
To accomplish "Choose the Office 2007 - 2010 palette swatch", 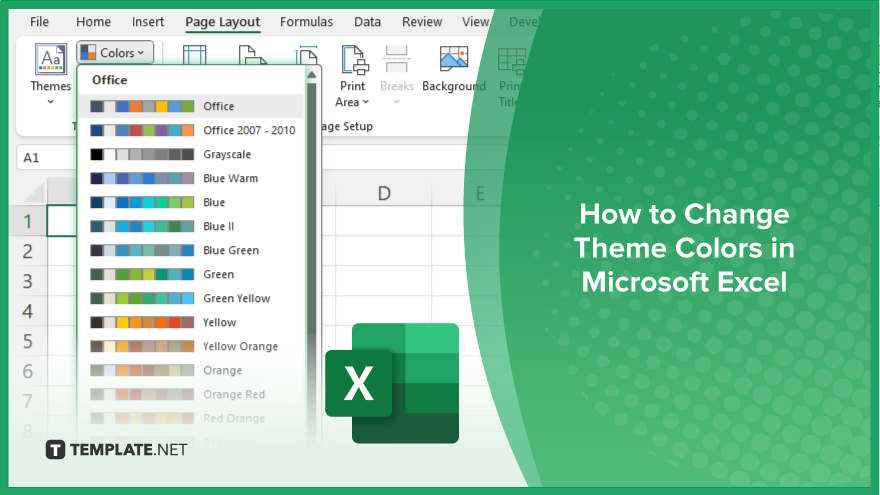I will point(142,130).
